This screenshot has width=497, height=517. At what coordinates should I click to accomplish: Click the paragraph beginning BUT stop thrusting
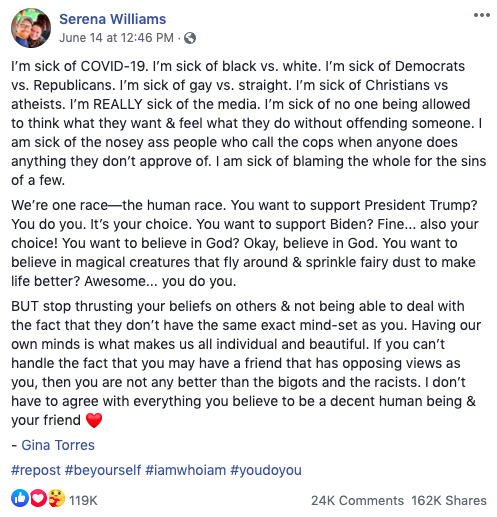[x=246, y=363]
